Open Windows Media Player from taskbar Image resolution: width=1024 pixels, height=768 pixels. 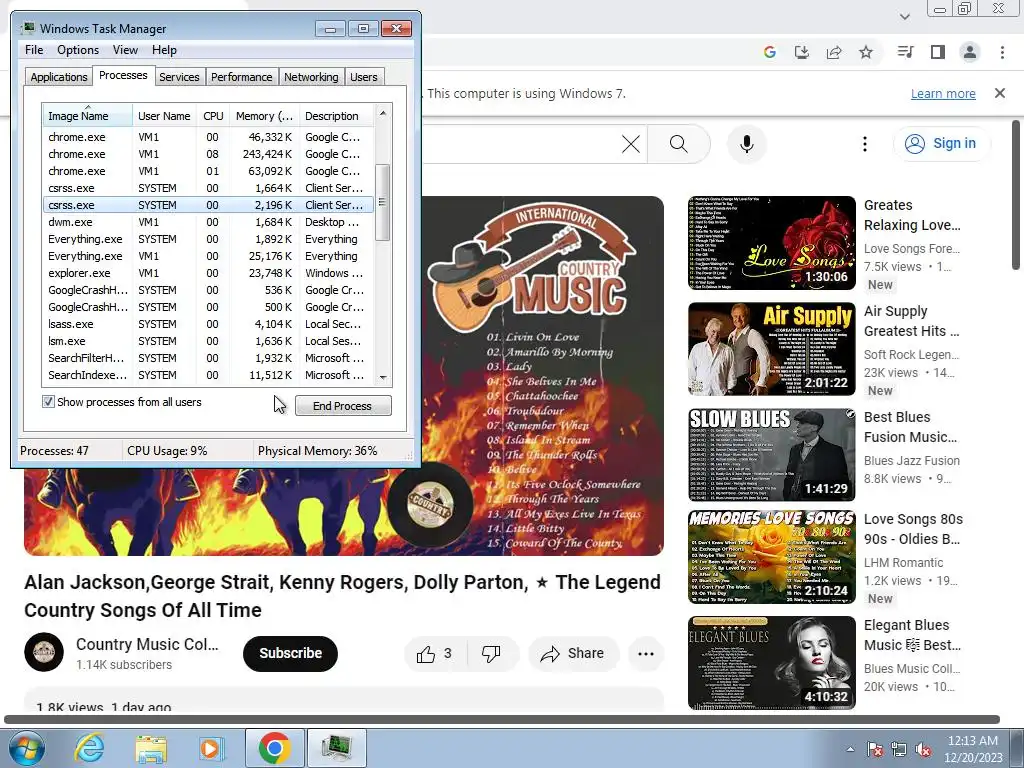point(211,748)
